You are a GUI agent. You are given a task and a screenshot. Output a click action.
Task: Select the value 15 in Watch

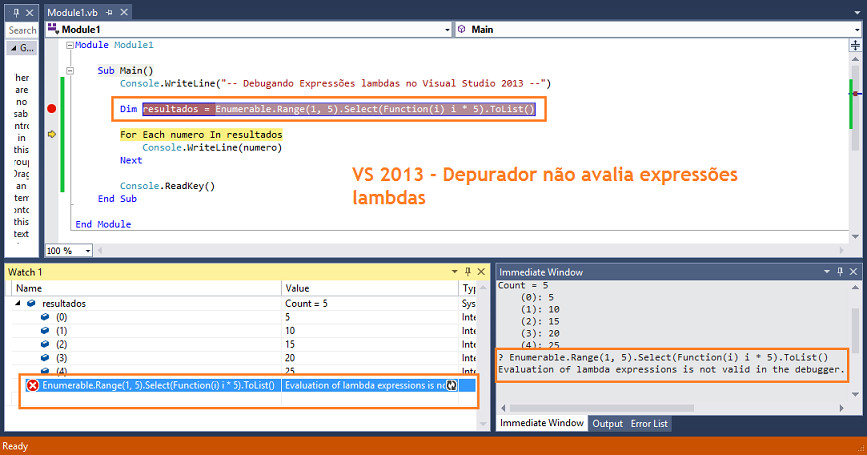pyautogui.click(x=290, y=344)
